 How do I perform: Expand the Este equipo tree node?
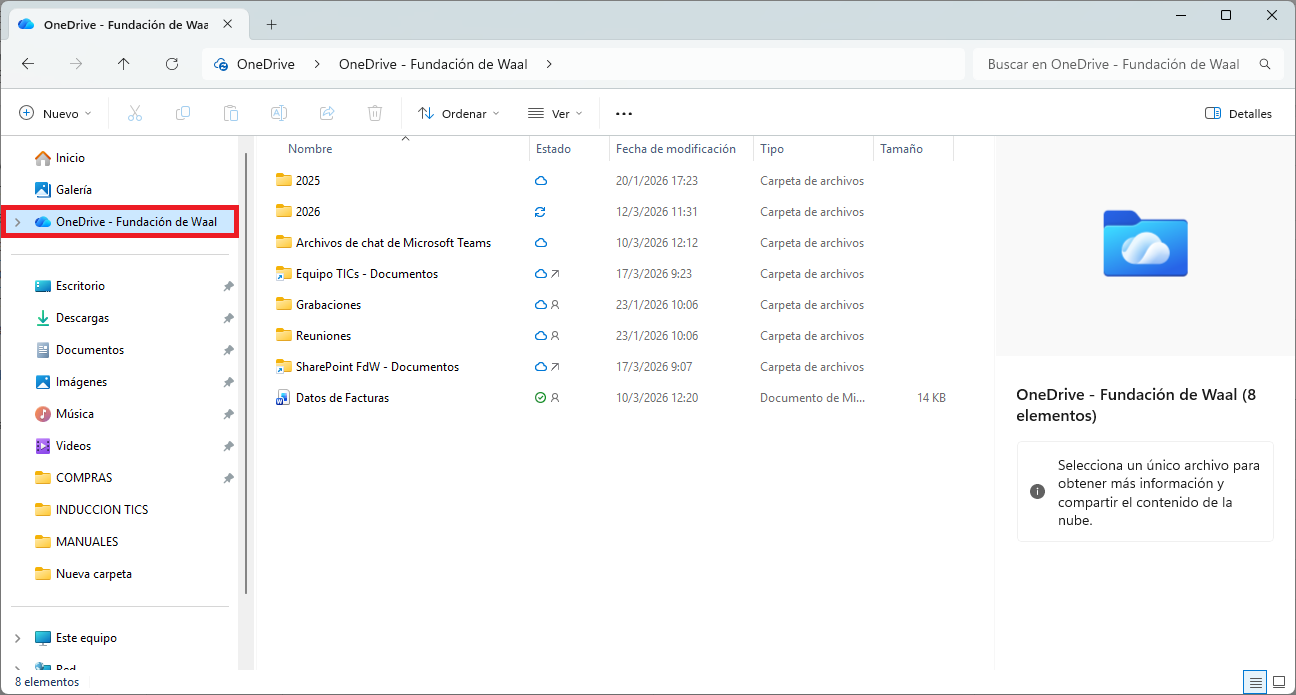17,638
